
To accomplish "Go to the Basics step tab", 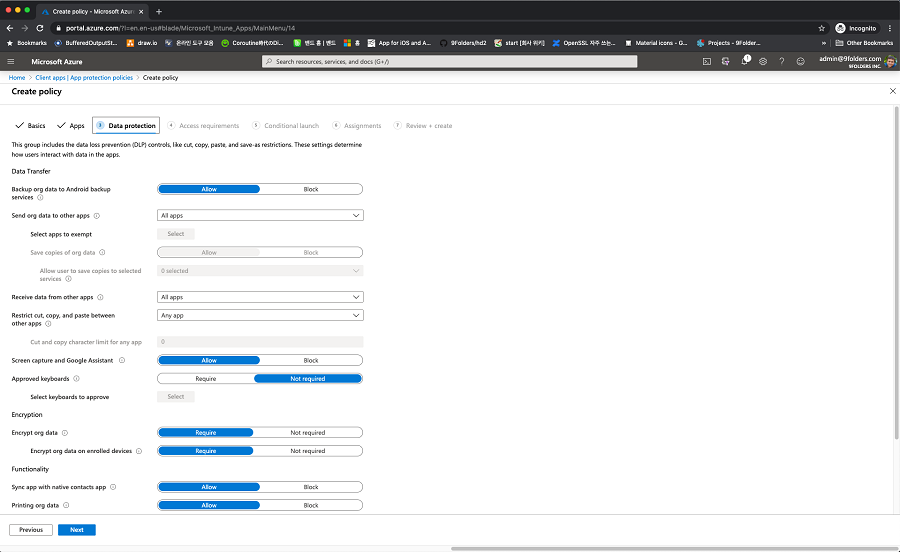I will (30, 126).
